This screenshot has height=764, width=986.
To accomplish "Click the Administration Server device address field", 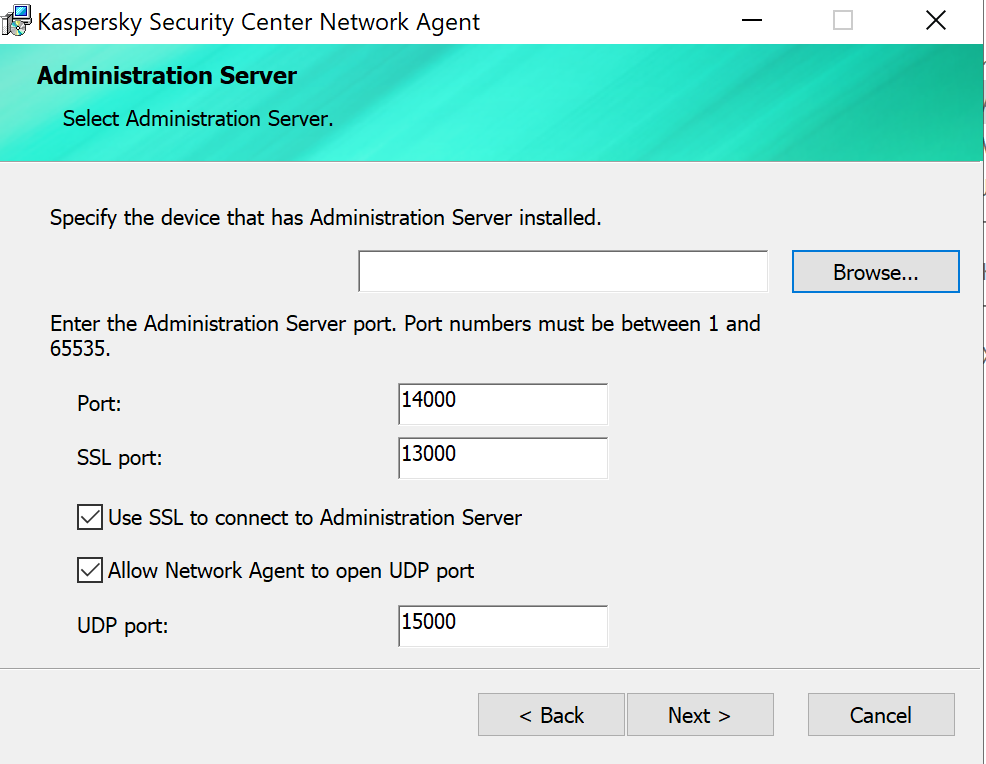I will tap(562, 272).
